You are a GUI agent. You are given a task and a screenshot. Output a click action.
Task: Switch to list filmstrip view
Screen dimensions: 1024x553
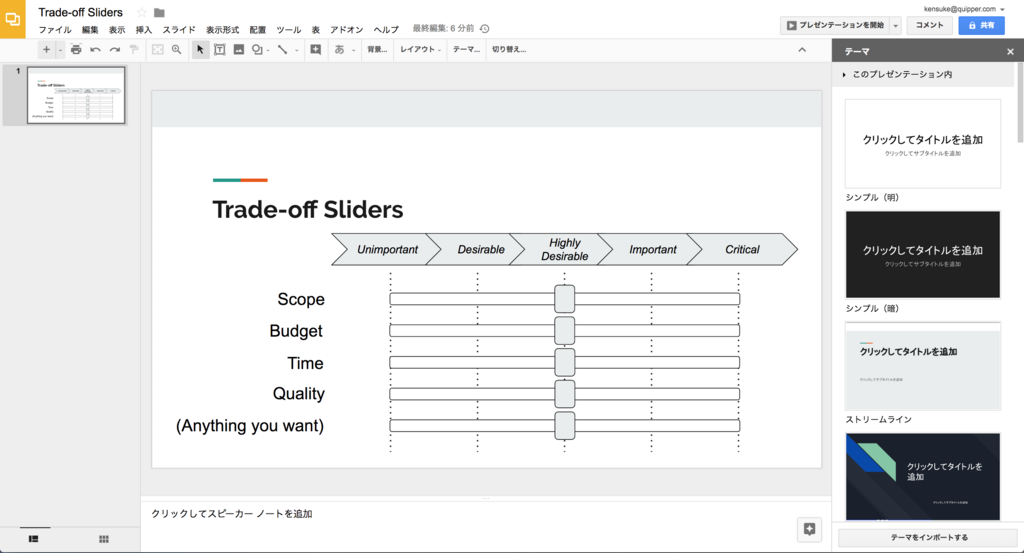click(x=33, y=539)
